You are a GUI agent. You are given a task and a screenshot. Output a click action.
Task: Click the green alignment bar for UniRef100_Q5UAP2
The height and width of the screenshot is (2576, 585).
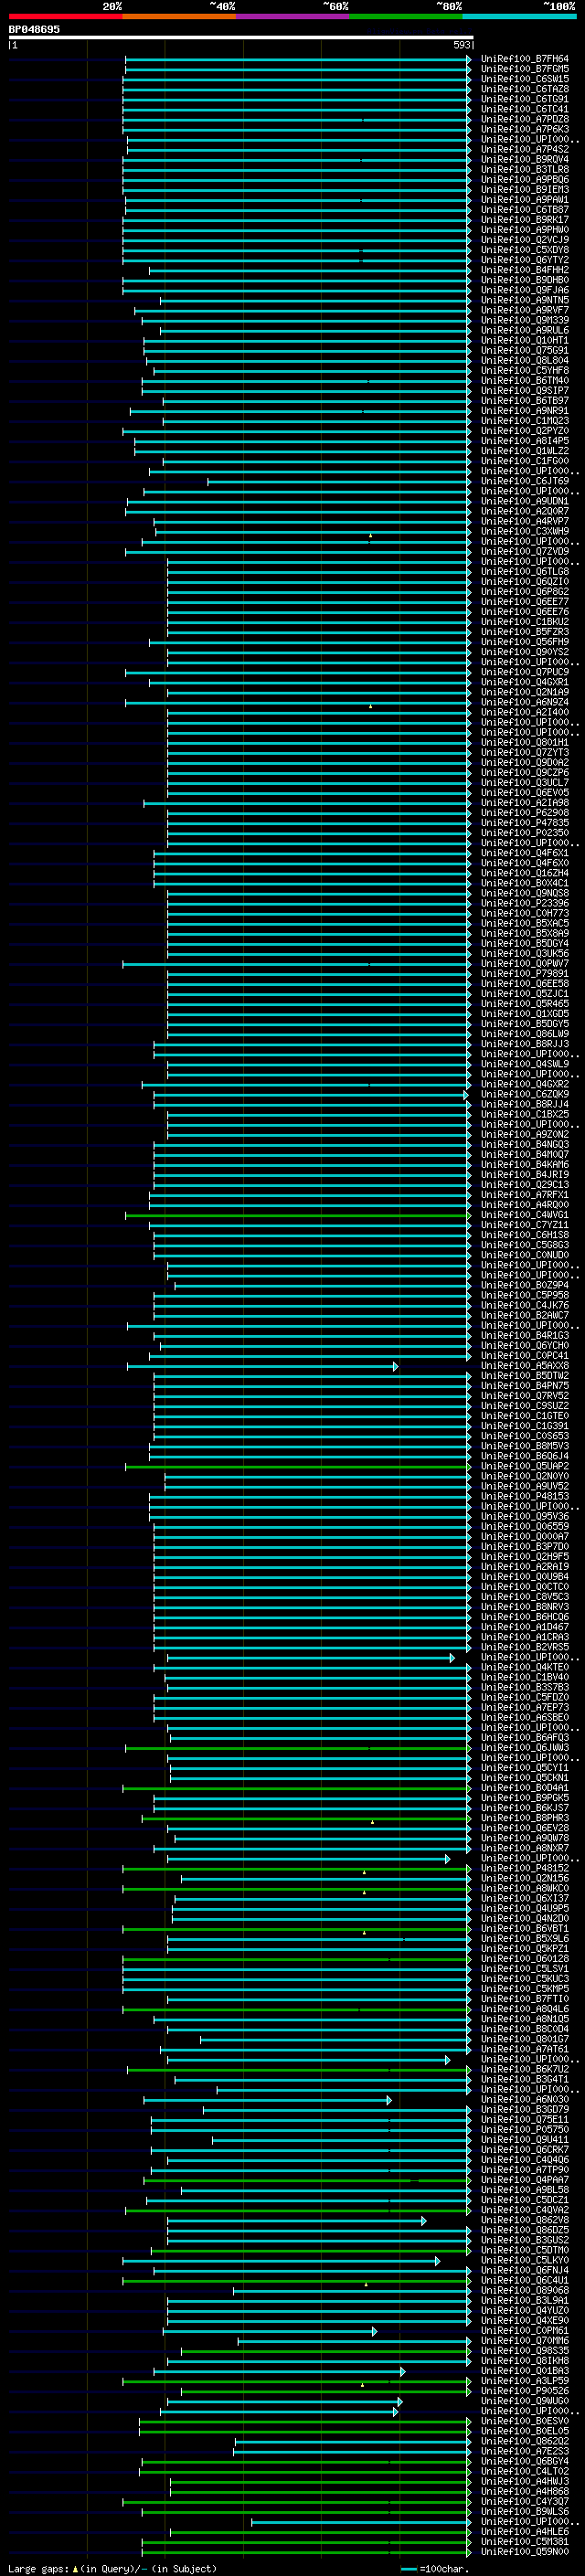pos(298,1466)
